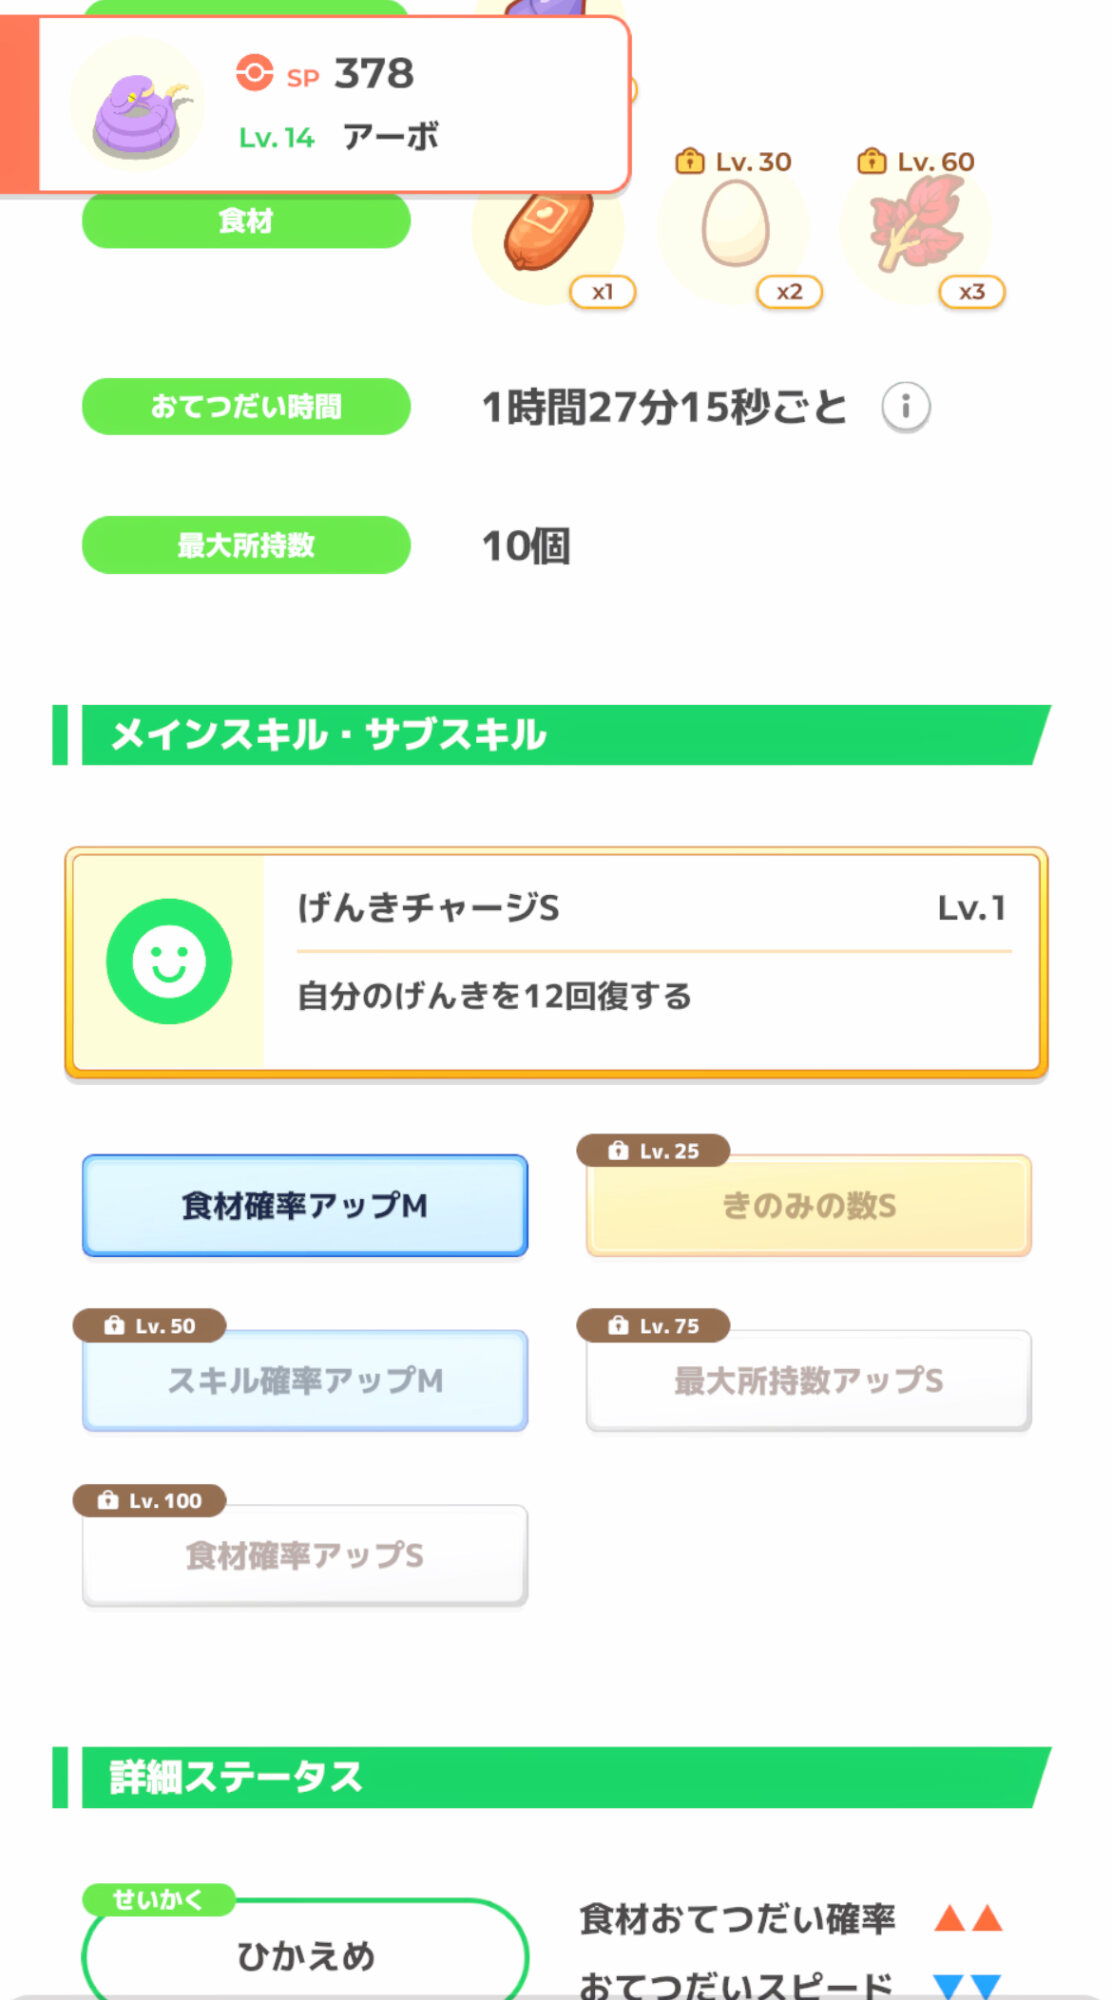Tap the 最大所持数 label
1112x2000 pixels.
[246, 545]
